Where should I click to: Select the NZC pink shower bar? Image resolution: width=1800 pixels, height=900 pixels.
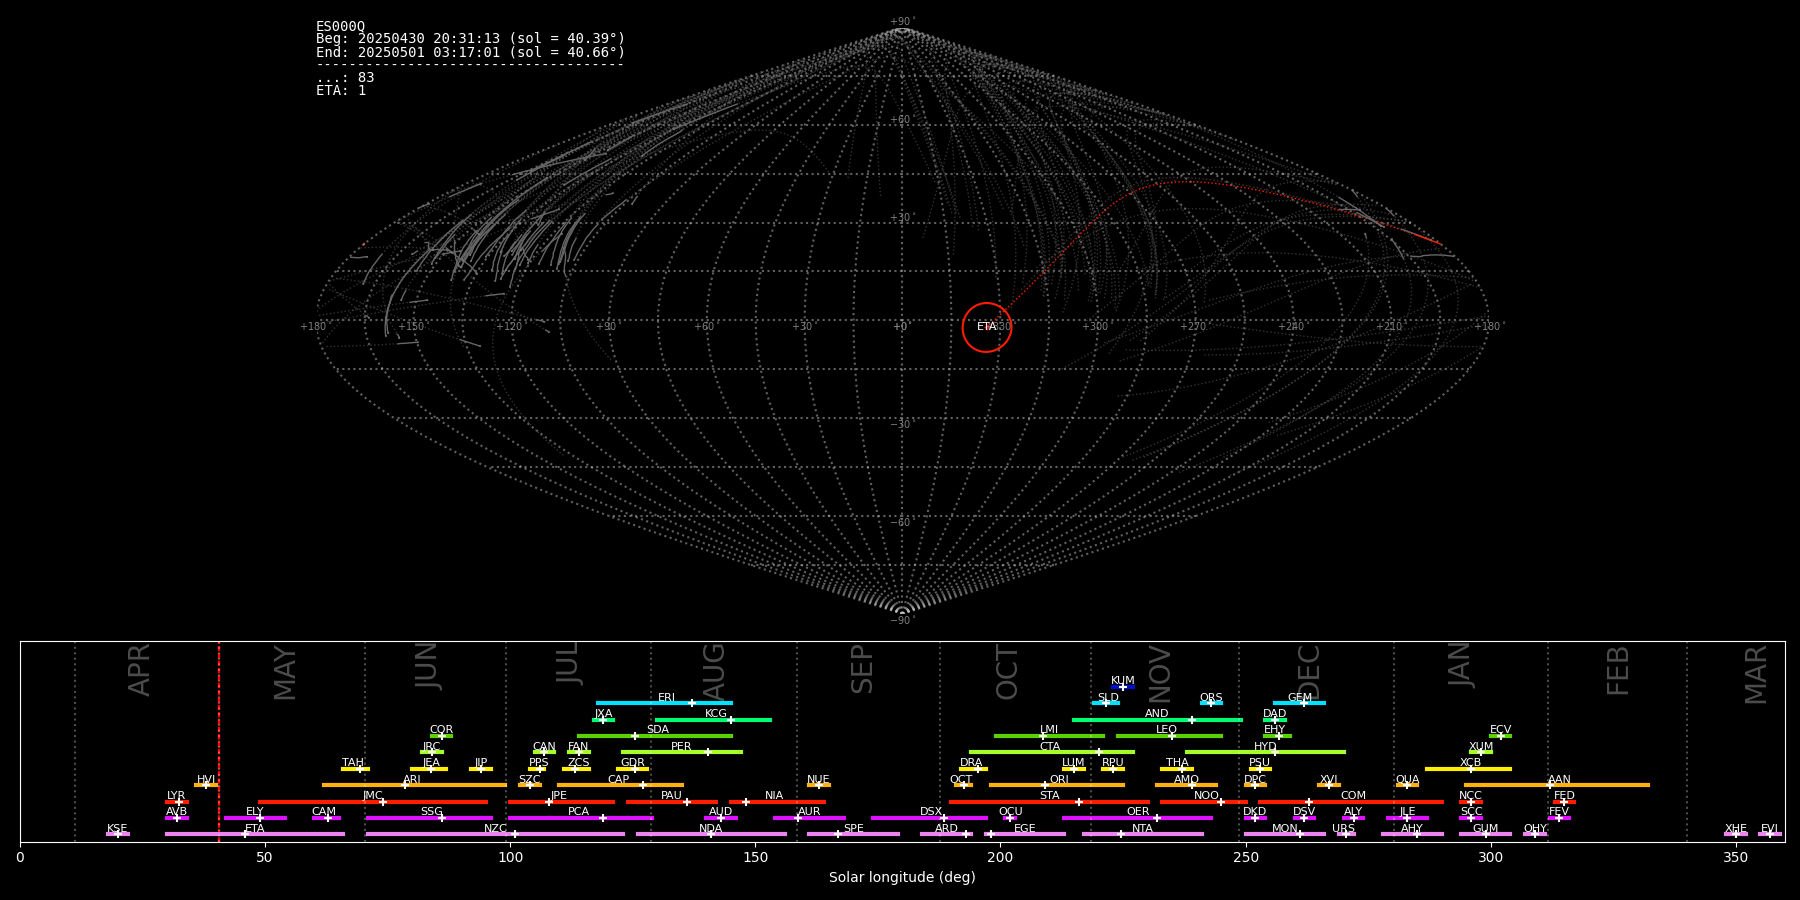495,834
